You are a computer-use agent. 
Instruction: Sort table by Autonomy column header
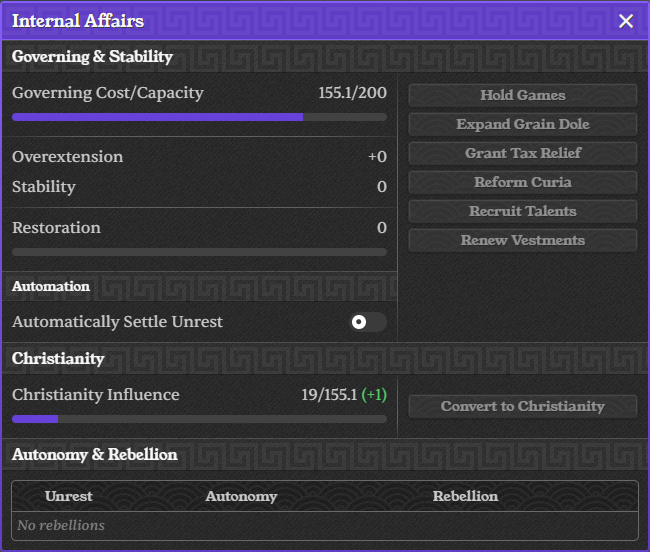(241, 496)
